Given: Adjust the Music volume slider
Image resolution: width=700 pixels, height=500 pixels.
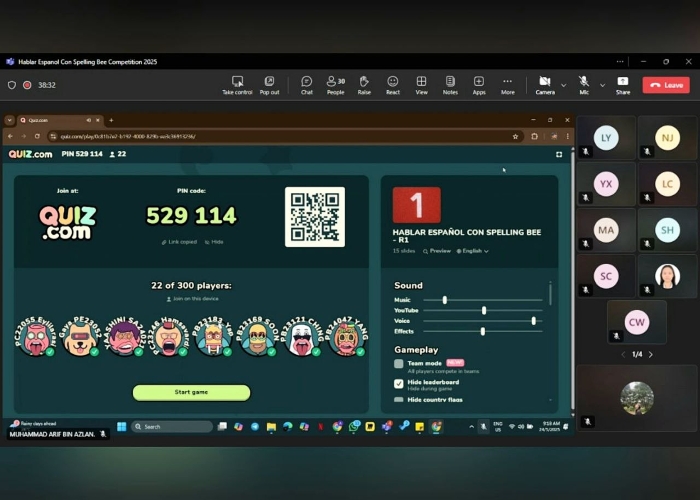Looking at the screenshot, I should 445,300.
